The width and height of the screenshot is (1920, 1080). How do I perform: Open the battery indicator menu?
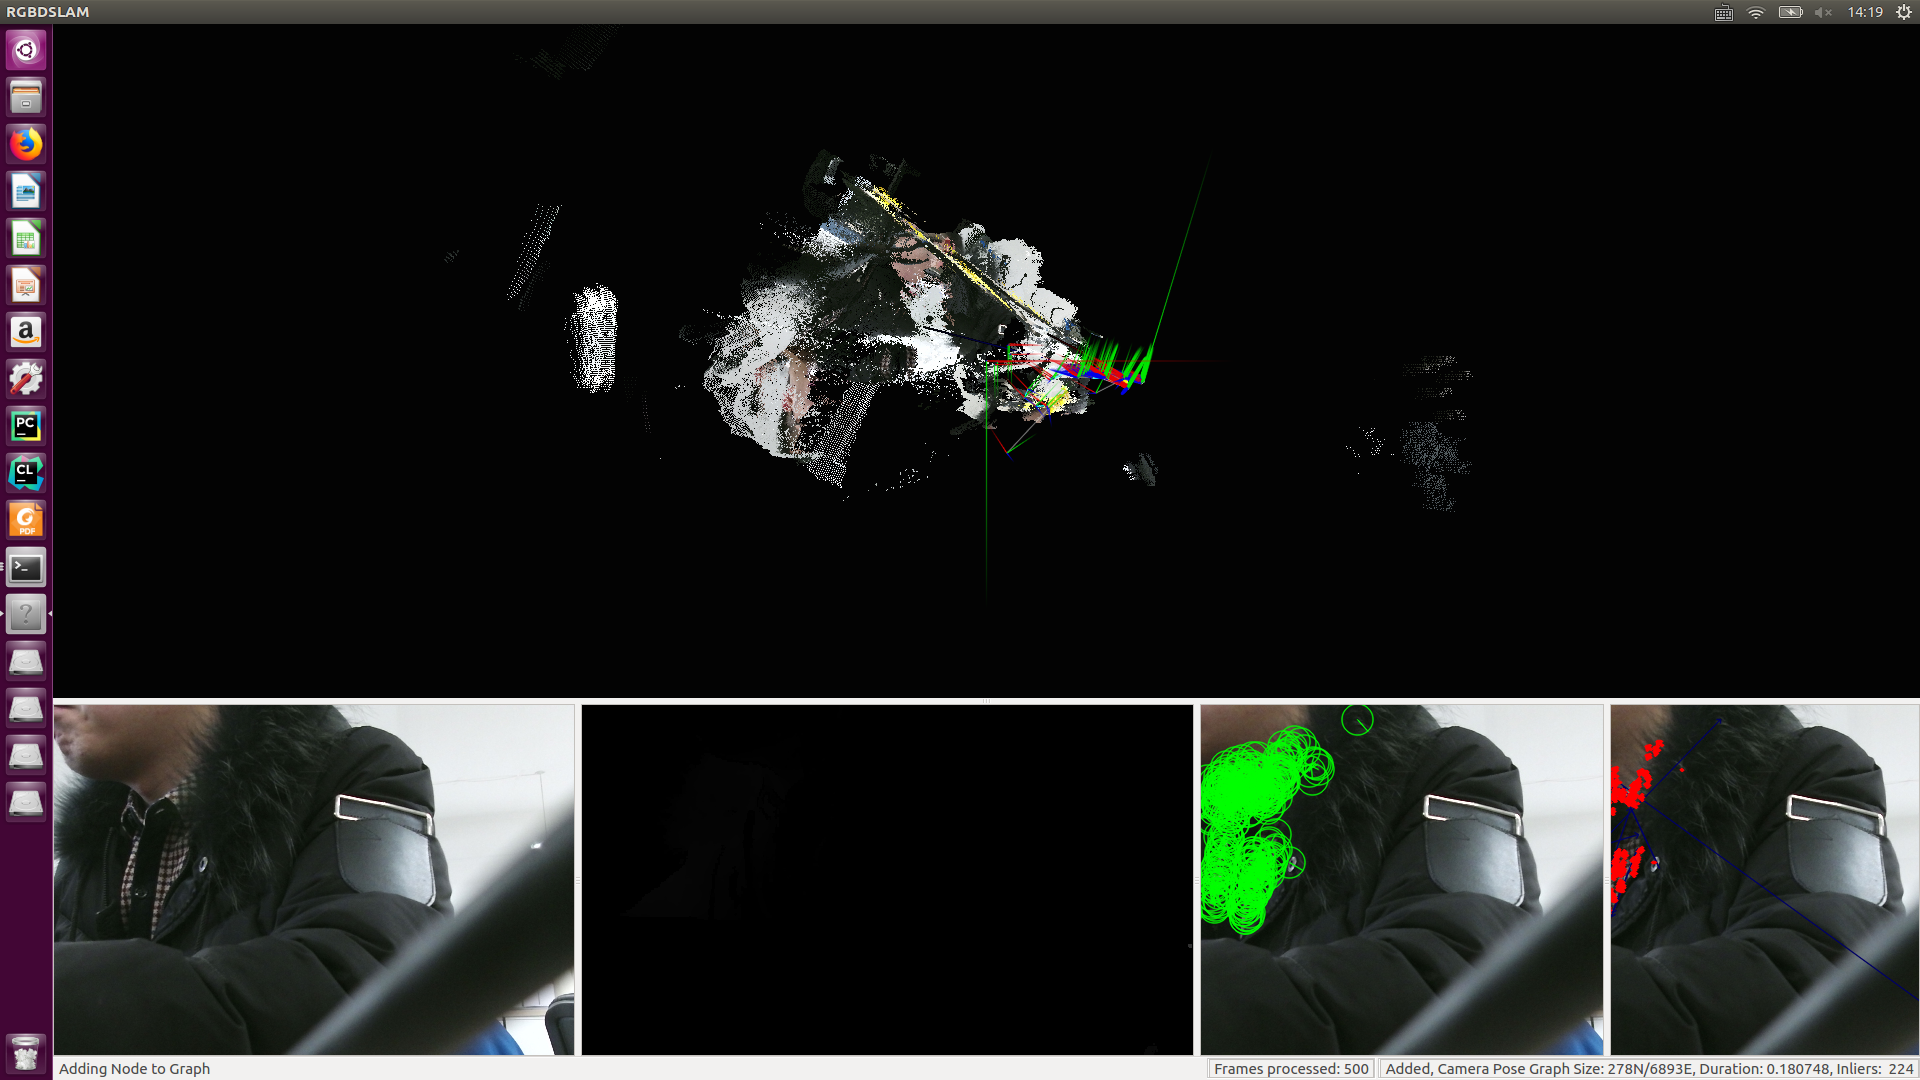tap(1790, 12)
